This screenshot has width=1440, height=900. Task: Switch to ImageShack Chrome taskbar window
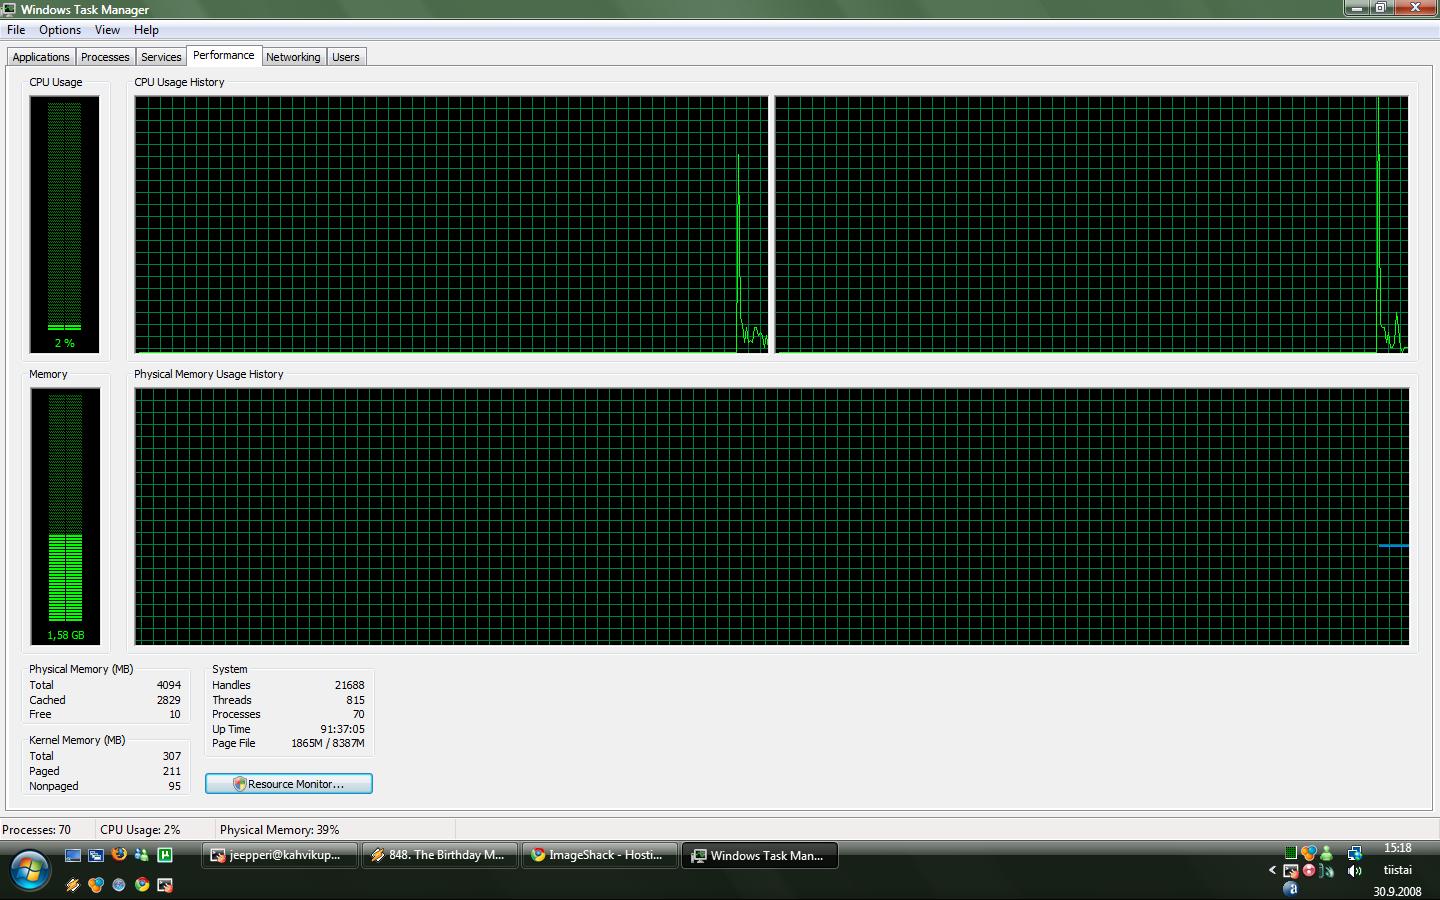tap(599, 855)
